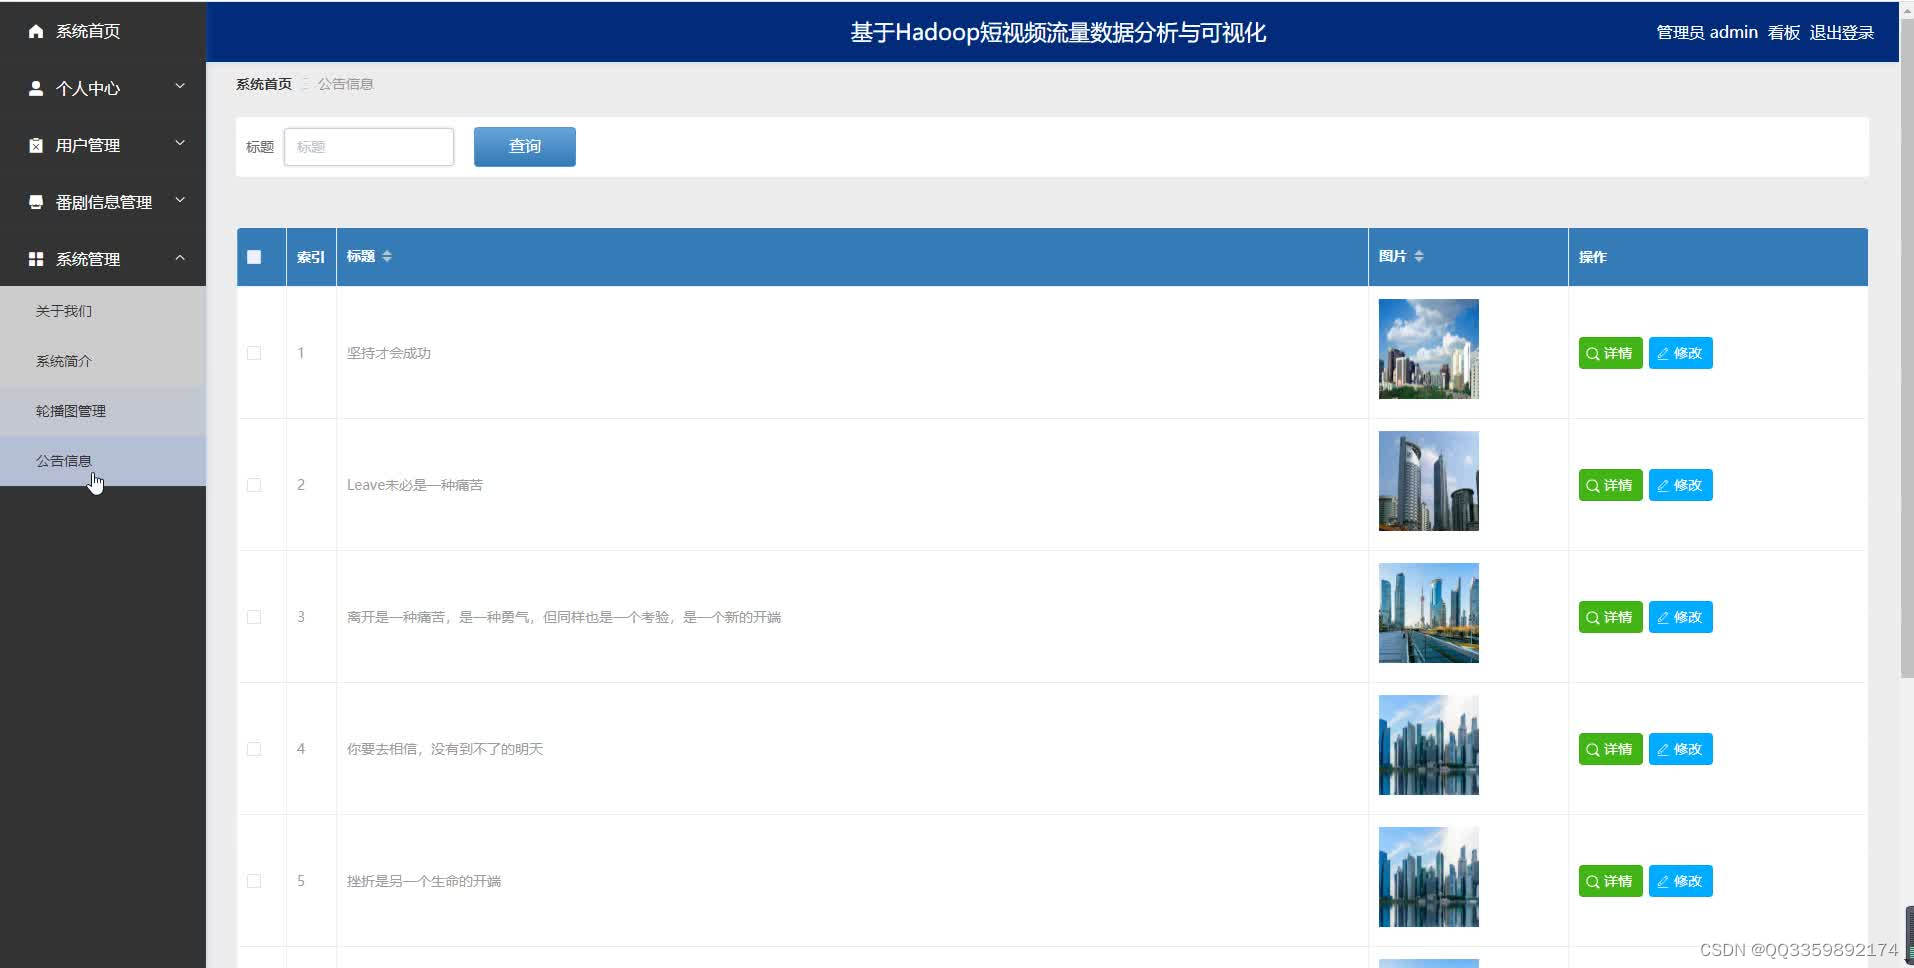Click the 系统首页 breadcrumb link
Screen dimensions: 1914x968
[264, 84]
